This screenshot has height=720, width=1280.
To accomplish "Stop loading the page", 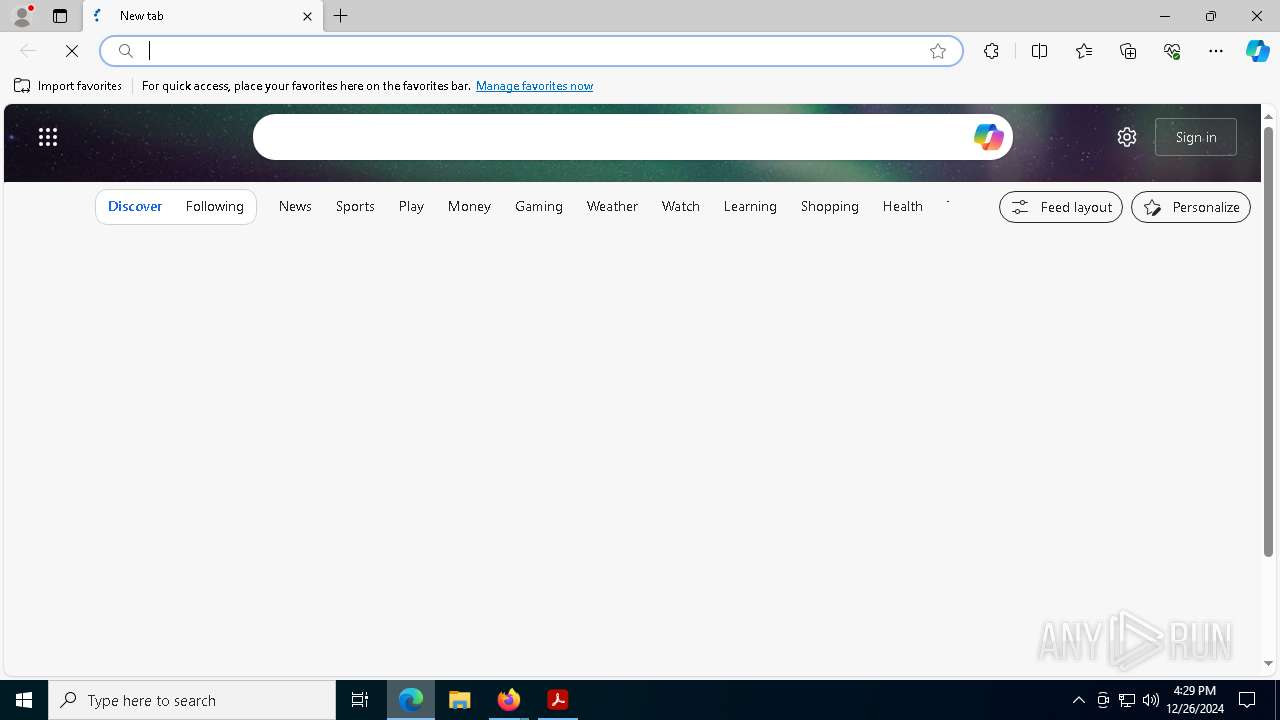I will [x=72, y=51].
